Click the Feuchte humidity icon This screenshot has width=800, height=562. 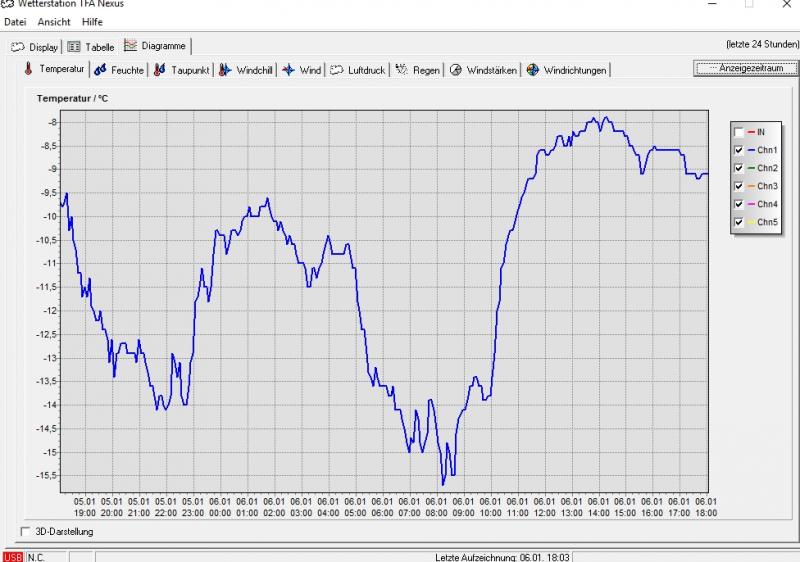99,70
